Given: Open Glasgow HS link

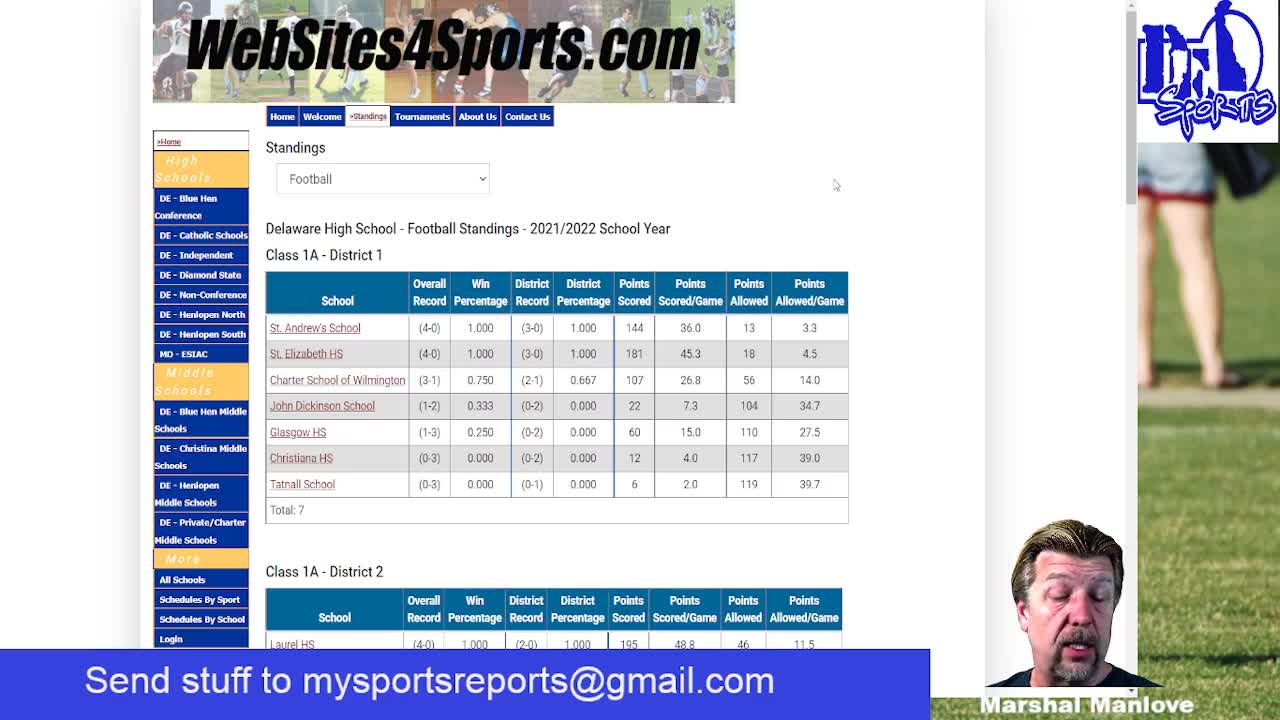Looking at the screenshot, I should 298,432.
